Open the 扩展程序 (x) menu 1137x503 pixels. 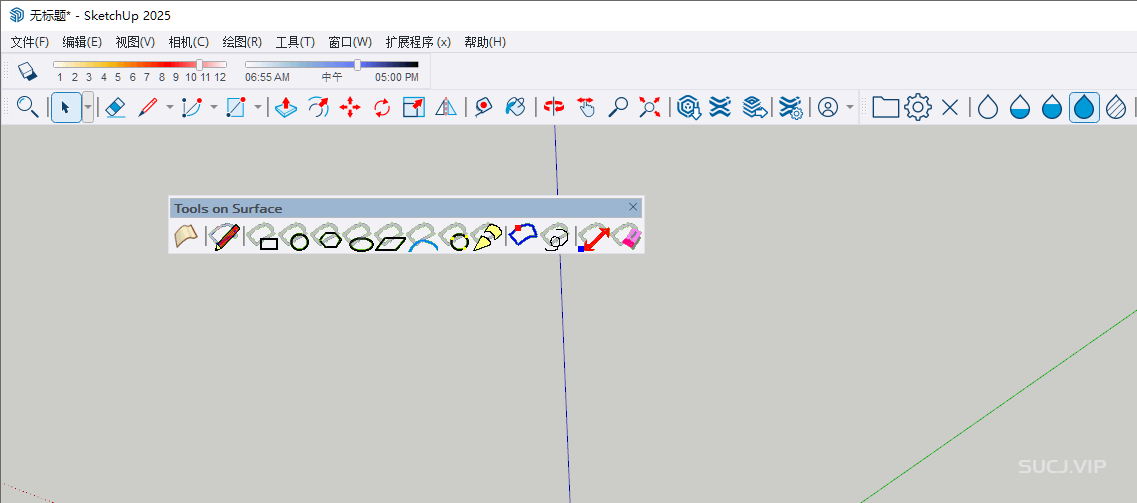click(x=418, y=42)
